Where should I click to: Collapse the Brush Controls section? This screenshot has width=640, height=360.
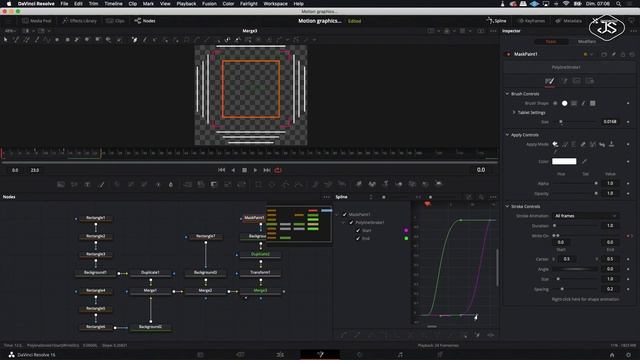[507, 94]
